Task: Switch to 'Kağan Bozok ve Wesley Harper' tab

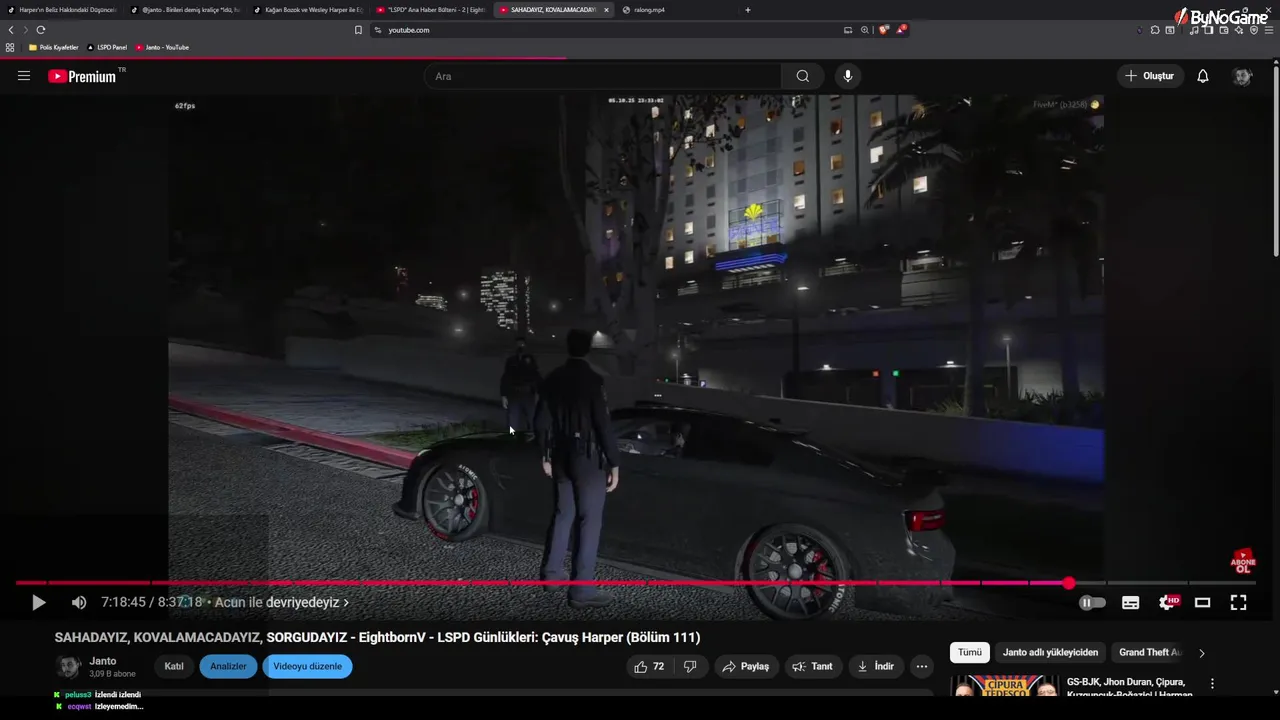Action: [x=308, y=10]
